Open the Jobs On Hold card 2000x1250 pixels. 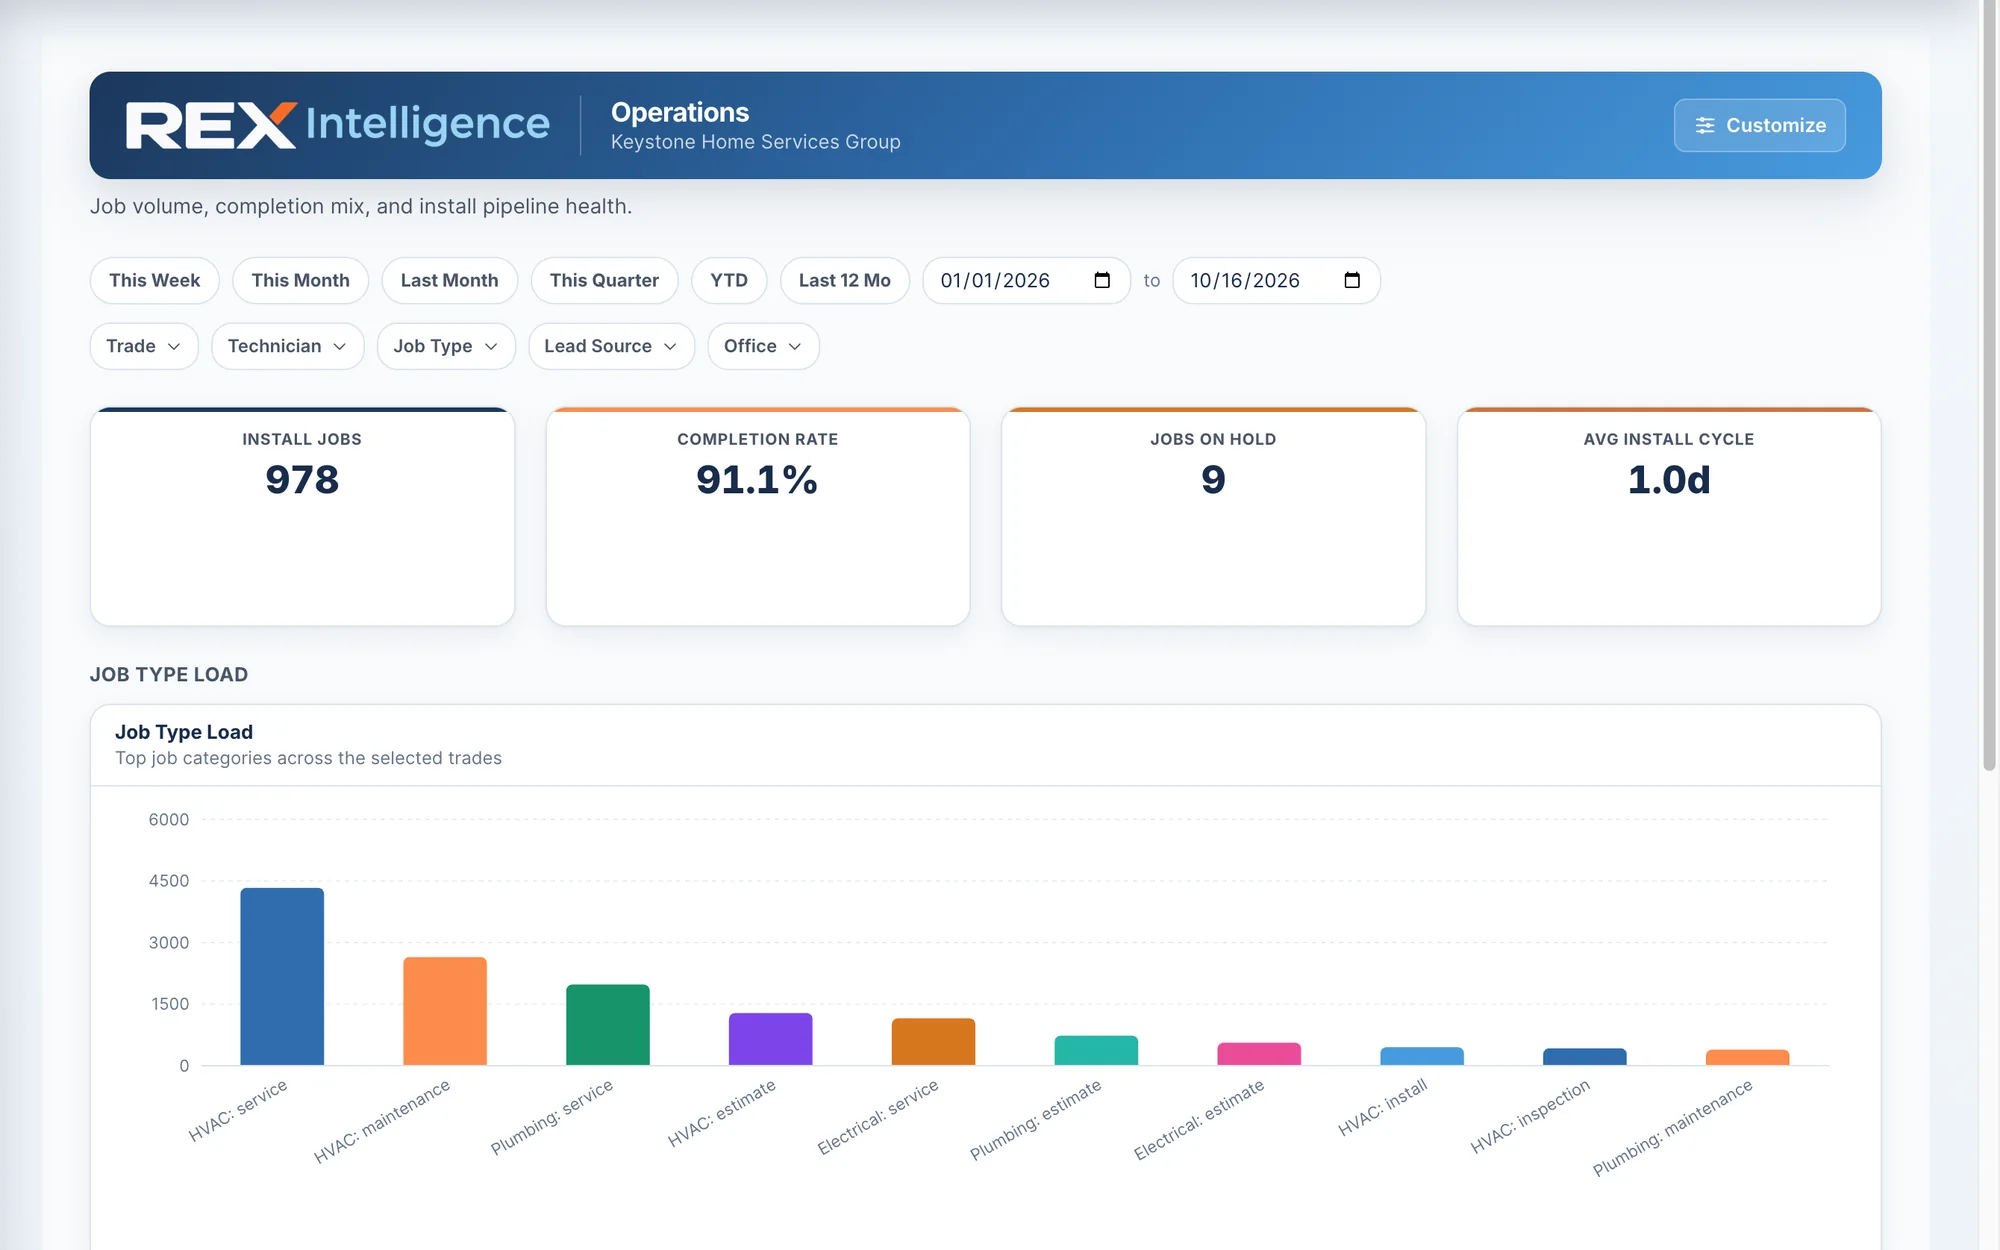coord(1213,517)
